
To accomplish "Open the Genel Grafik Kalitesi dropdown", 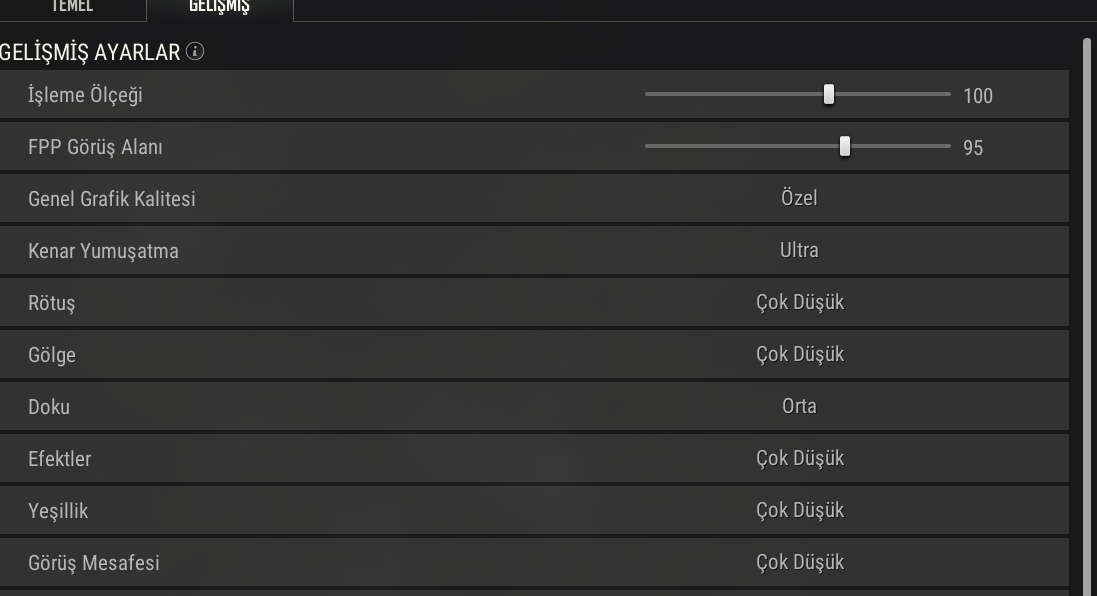I will (799, 198).
